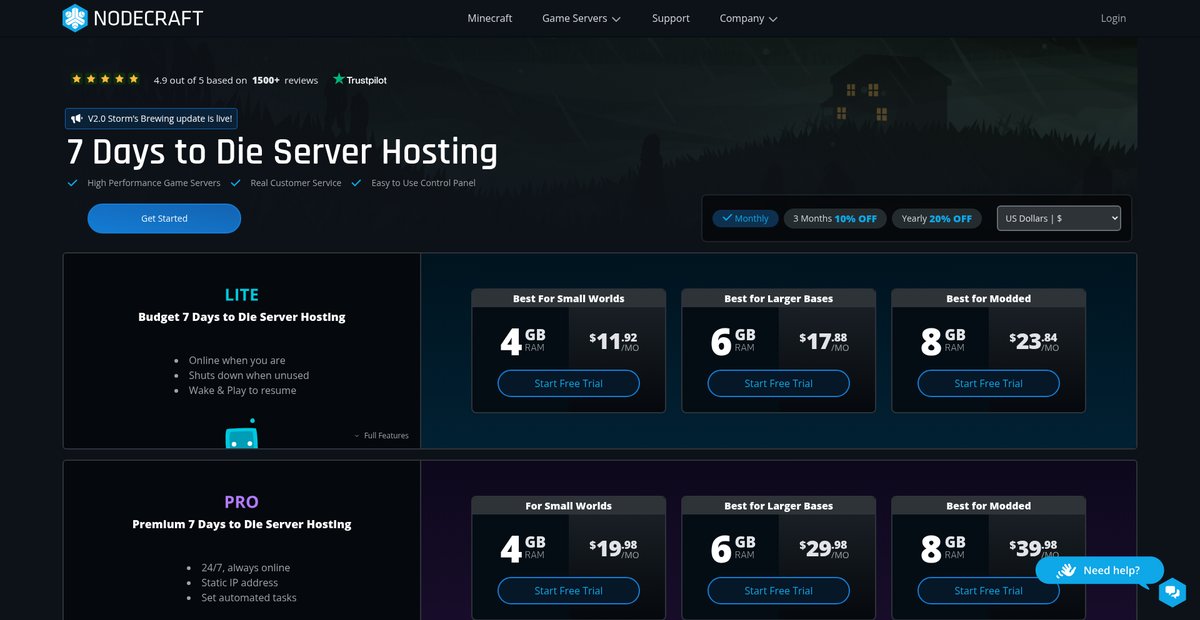Viewport: 1200px width, 620px height.
Task: Expand the Game Servers menu
Action: point(581,18)
